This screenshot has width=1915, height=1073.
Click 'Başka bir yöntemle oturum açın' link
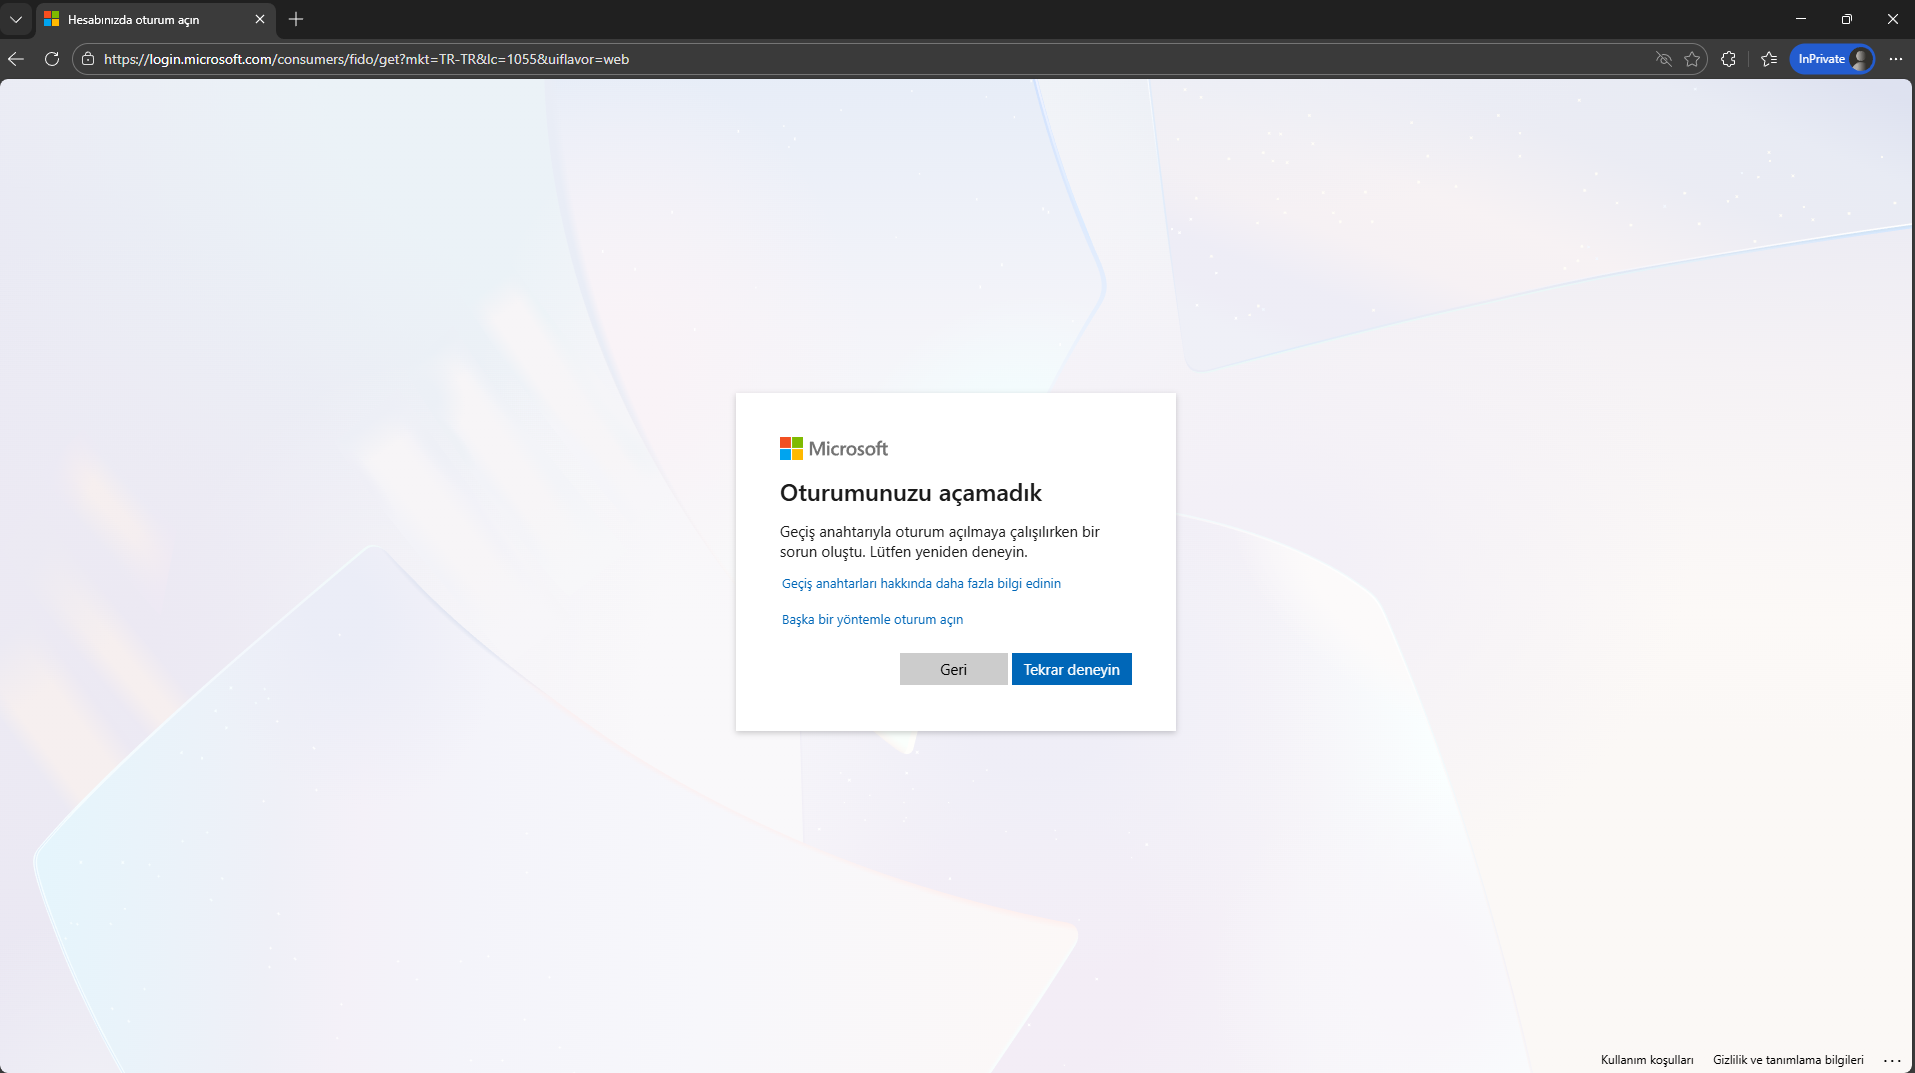(872, 620)
